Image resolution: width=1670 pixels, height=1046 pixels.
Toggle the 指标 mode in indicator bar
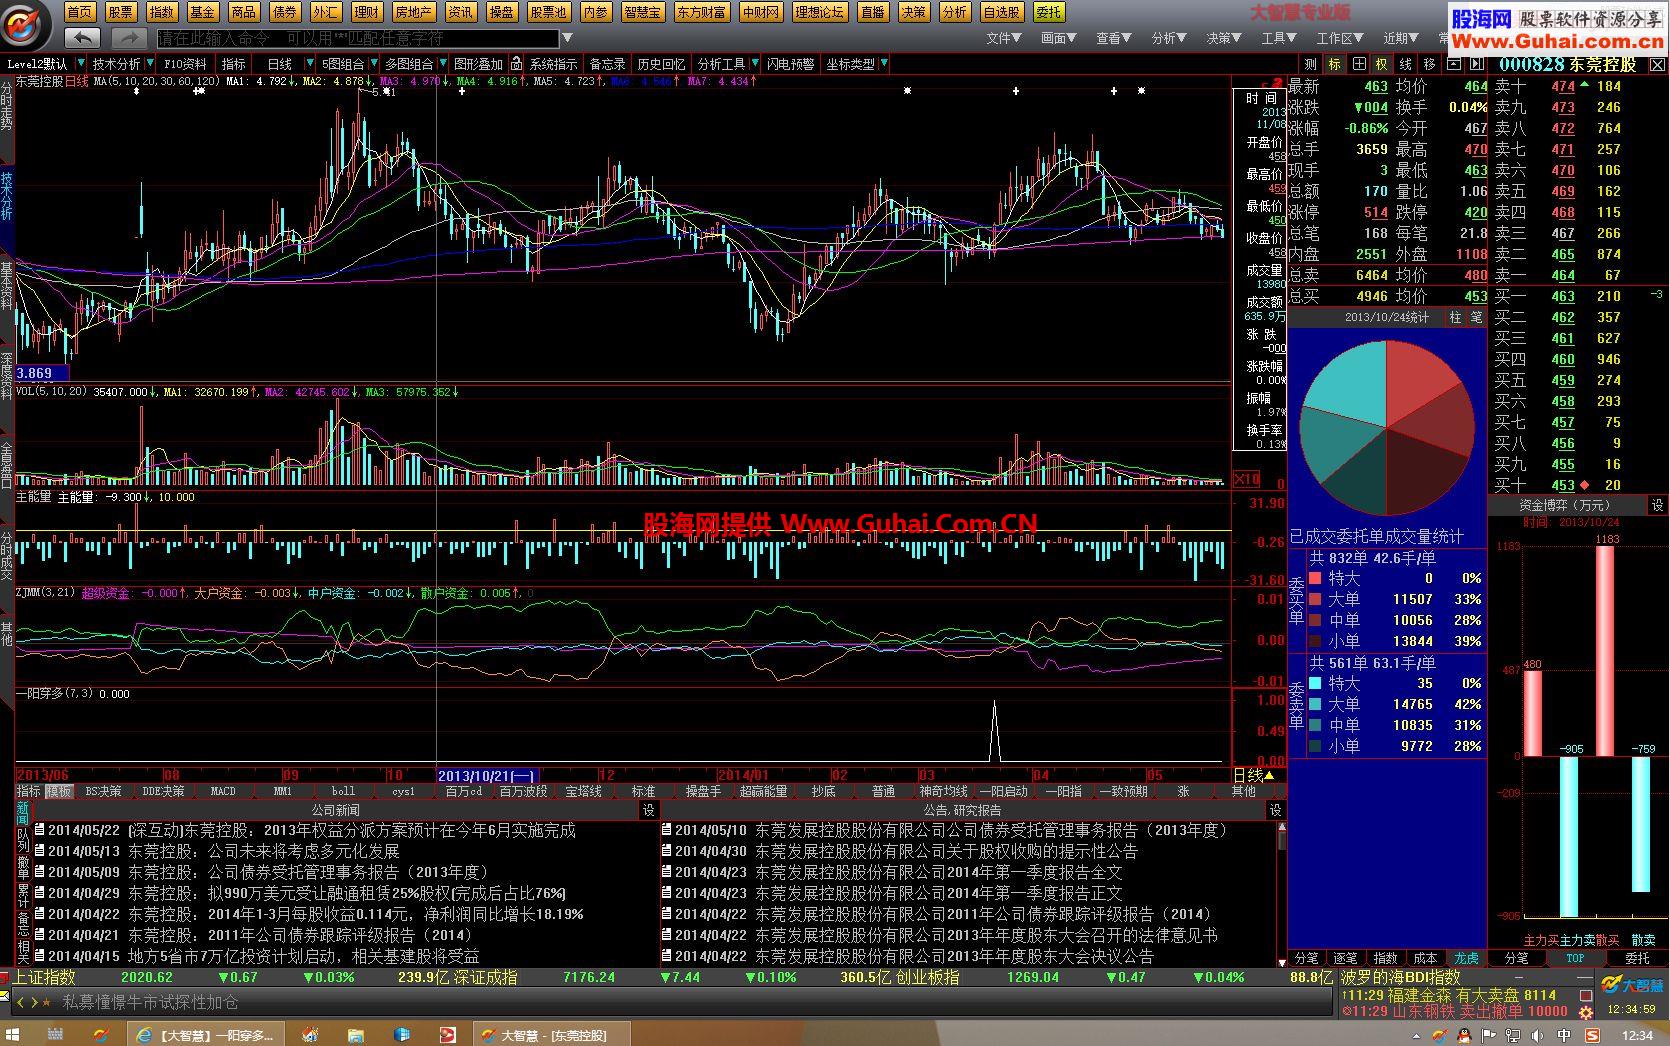tap(29, 791)
